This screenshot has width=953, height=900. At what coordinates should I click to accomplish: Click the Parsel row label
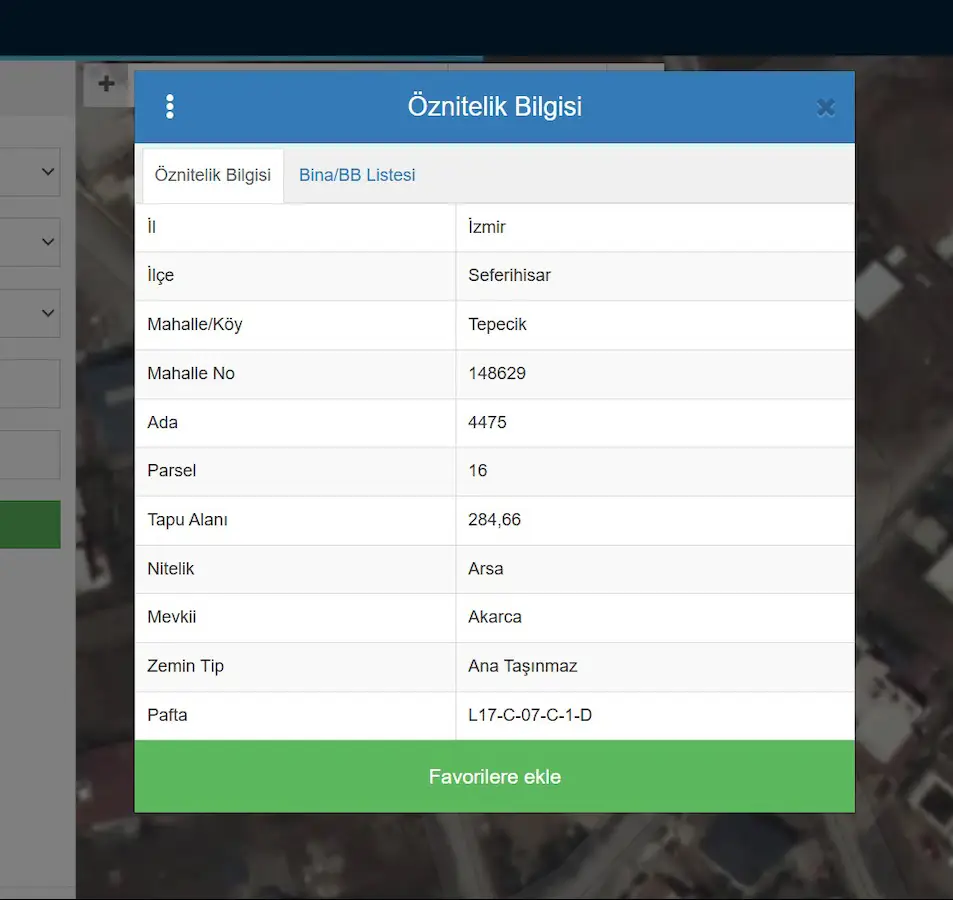coord(171,470)
